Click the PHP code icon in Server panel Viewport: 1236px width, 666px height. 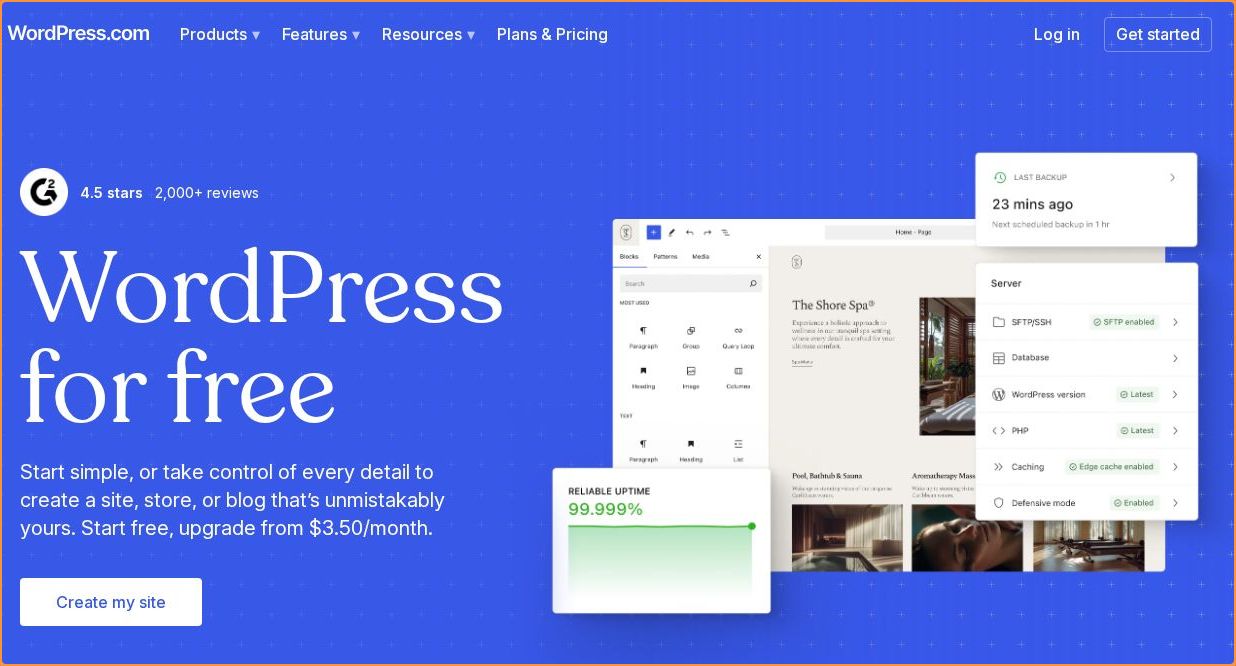998,430
